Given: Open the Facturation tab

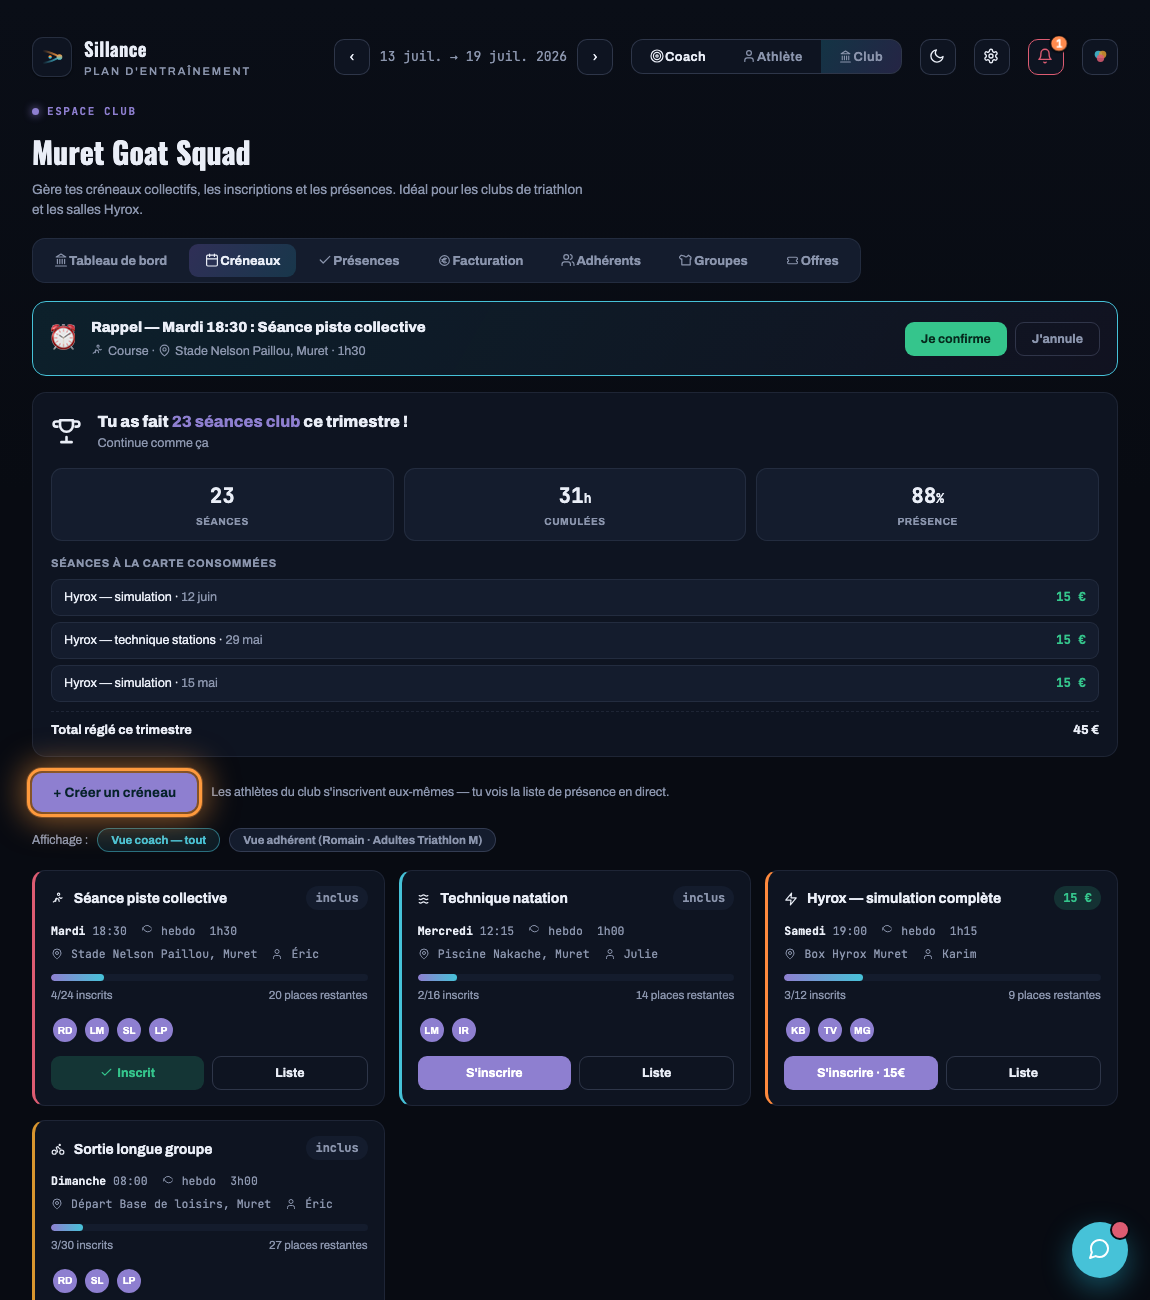Looking at the screenshot, I should [481, 261].
